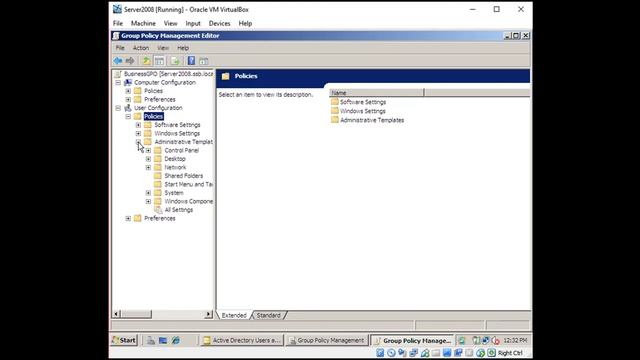Collapse the User Configuration node
The height and width of the screenshot is (360, 640).
click(118, 108)
